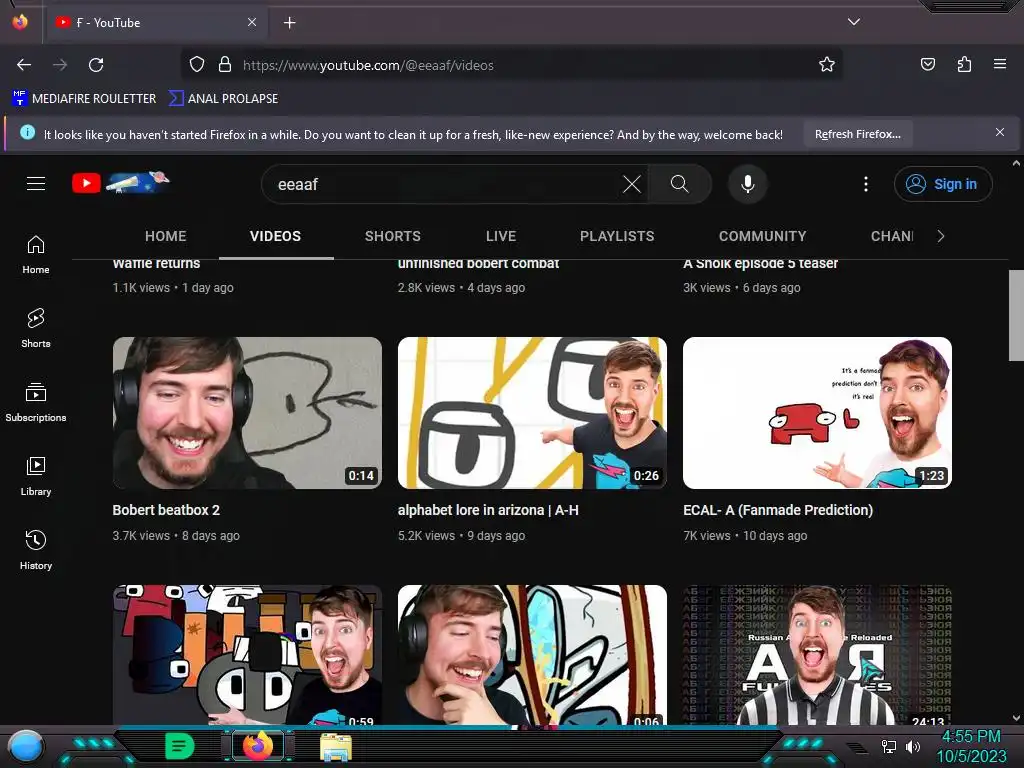Start voice search with the microphone
The width and height of the screenshot is (1024, 768).
pyautogui.click(x=748, y=184)
